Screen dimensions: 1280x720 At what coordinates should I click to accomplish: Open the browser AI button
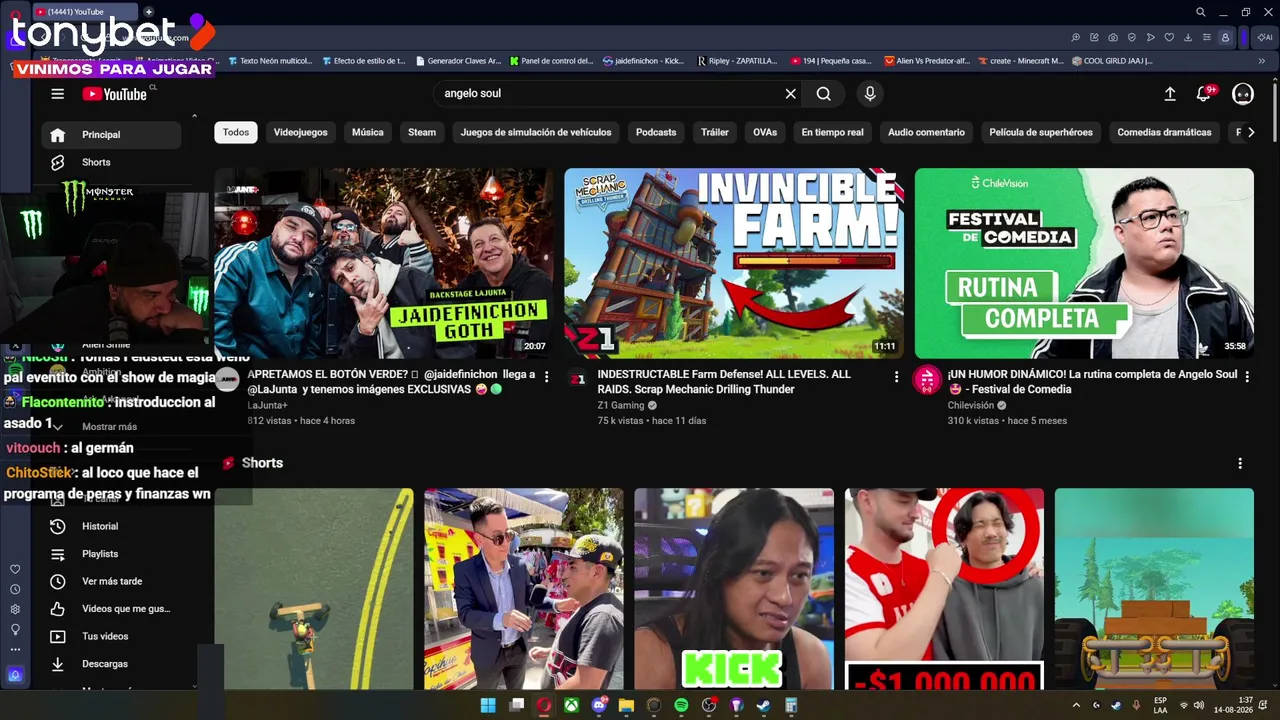[x=1265, y=38]
